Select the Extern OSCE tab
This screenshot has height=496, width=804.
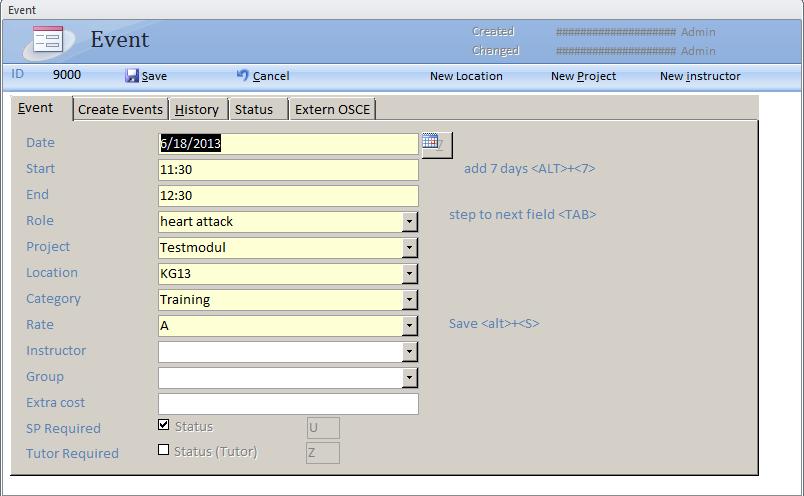(x=332, y=109)
